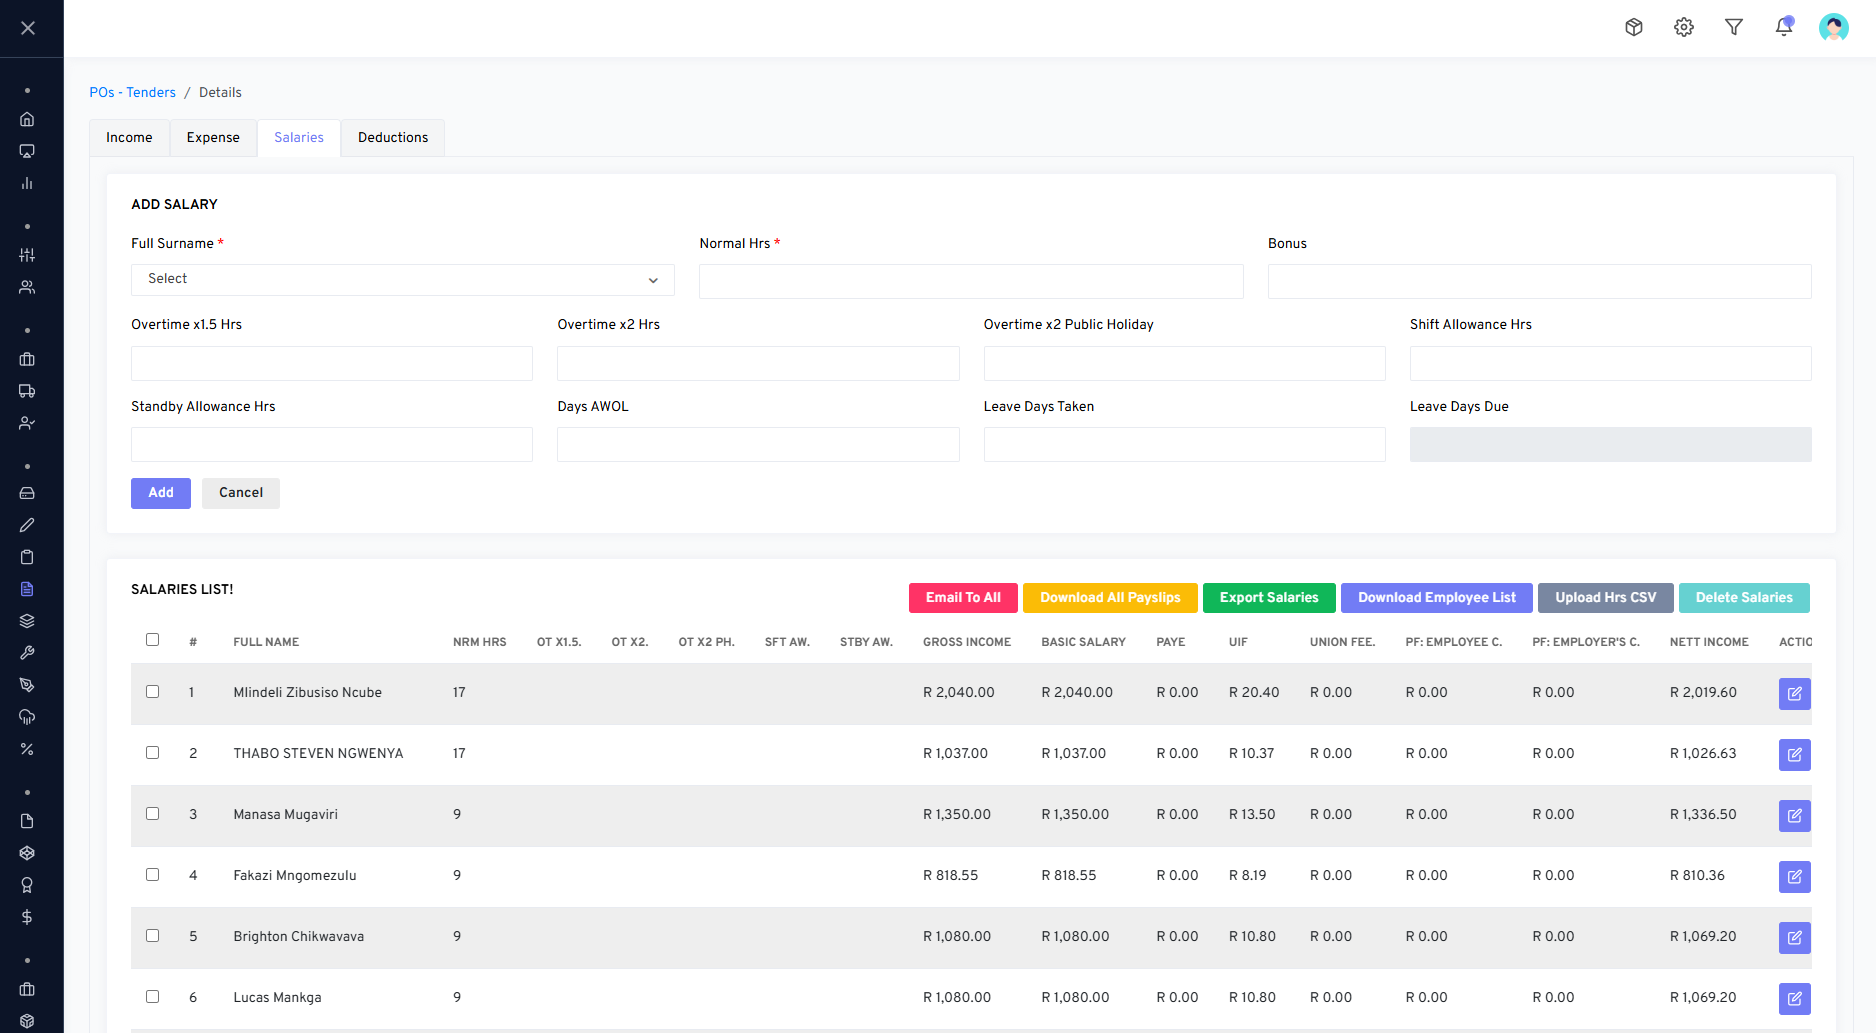Toggle the select-all checkbox in table header
This screenshot has width=1876, height=1033.
pyautogui.click(x=152, y=639)
